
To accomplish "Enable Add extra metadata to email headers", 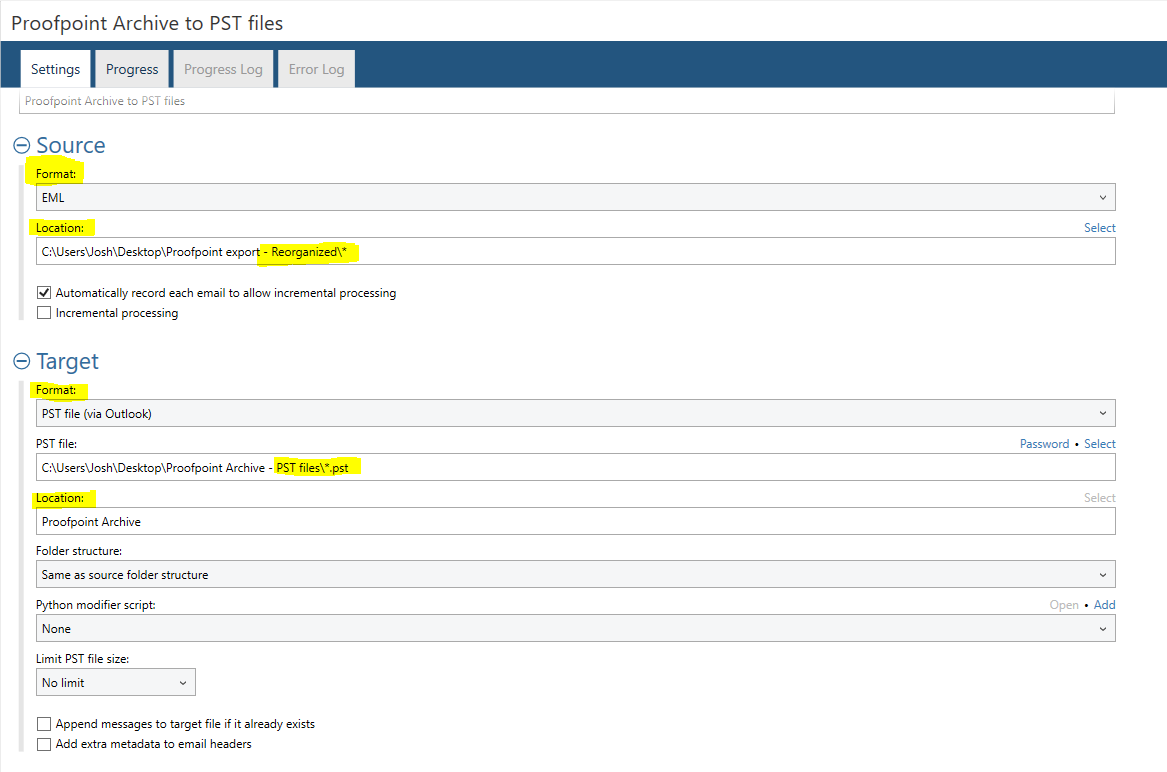I will [x=44, y=744].
